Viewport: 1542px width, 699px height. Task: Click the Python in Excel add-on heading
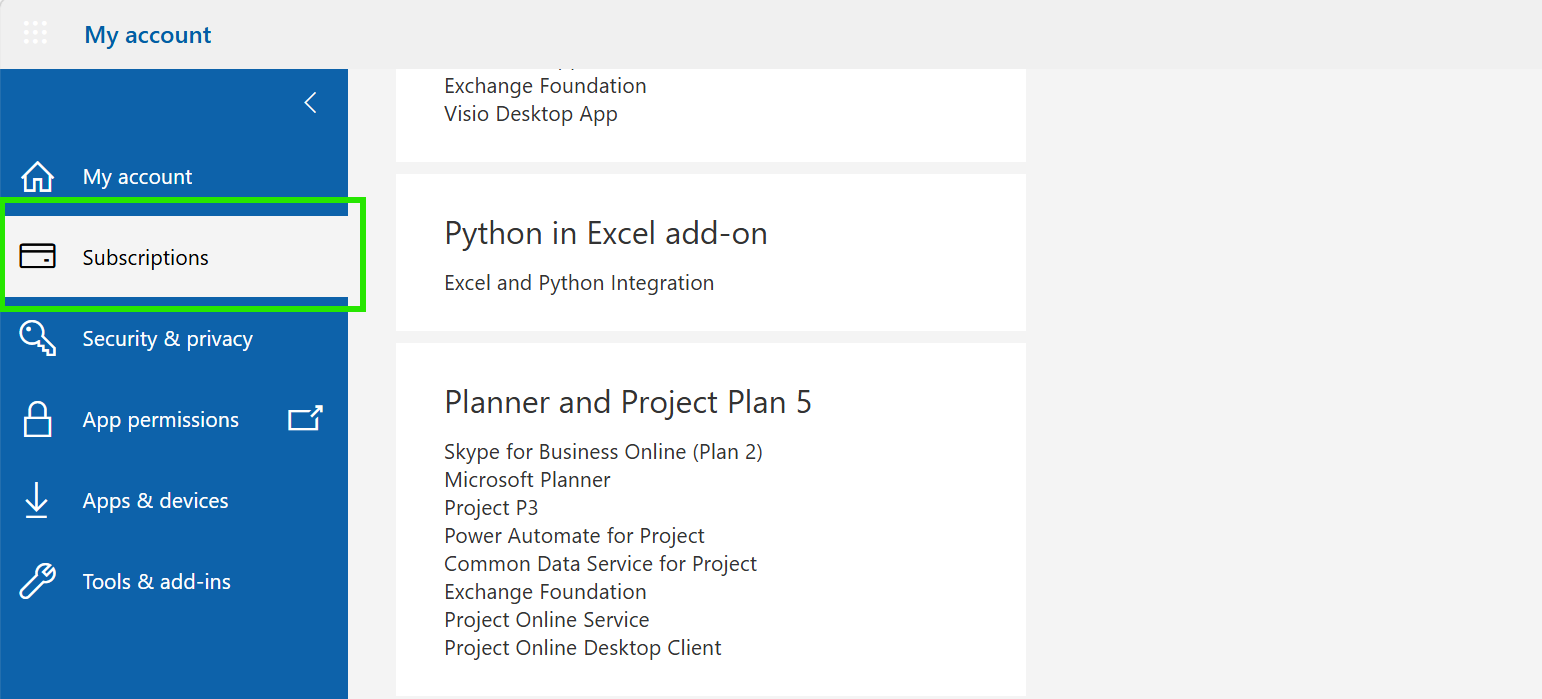(606, 234)
